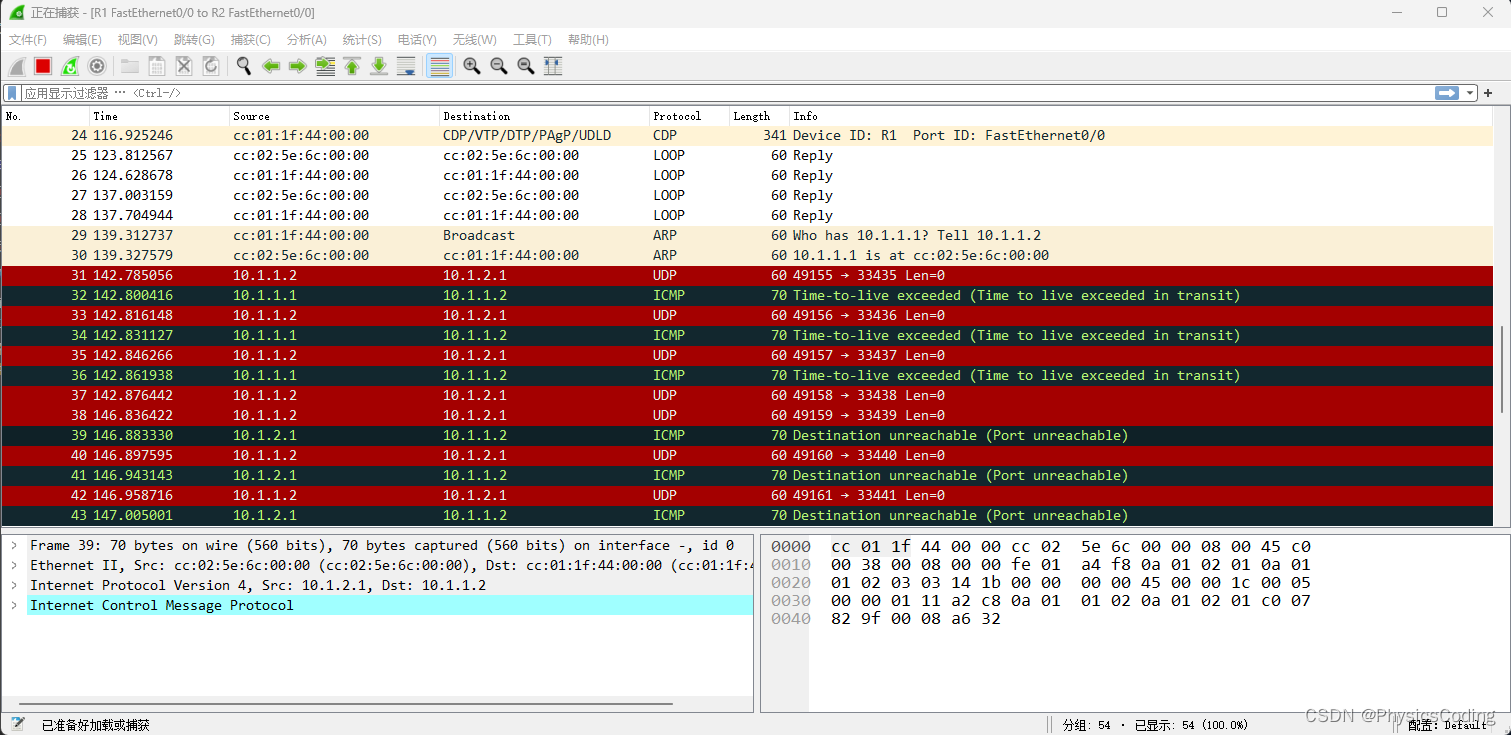Click the apply filter arrow button

point(1448,92)
